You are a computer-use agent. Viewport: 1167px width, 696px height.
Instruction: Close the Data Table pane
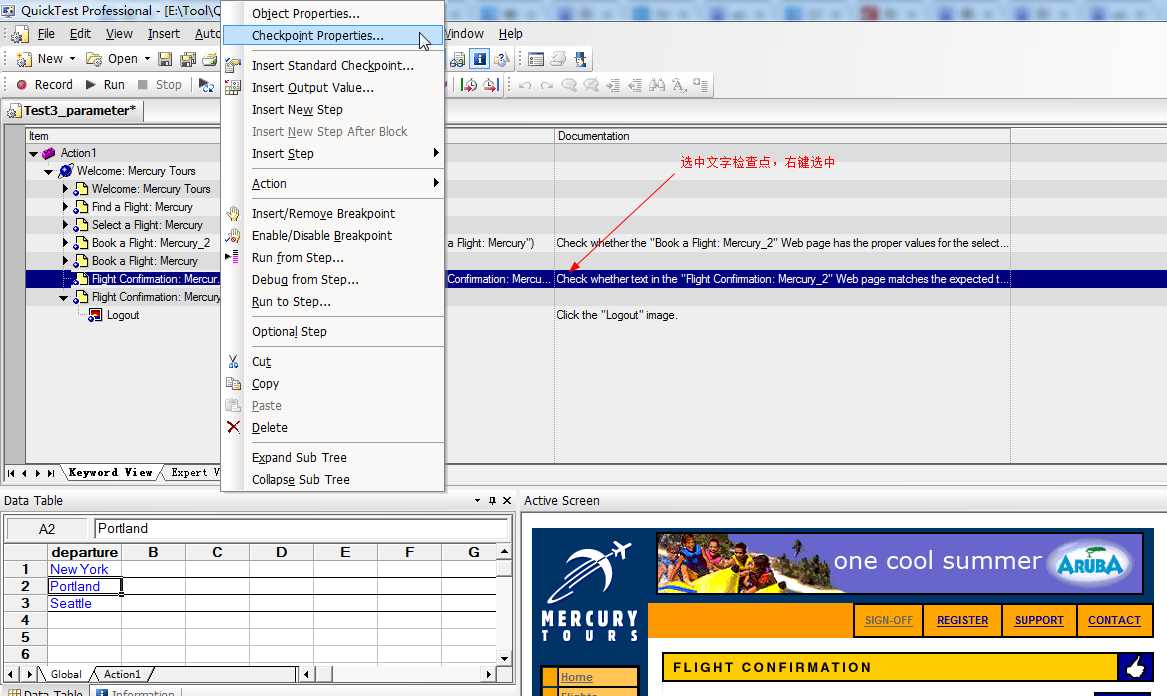pos(507,501)
